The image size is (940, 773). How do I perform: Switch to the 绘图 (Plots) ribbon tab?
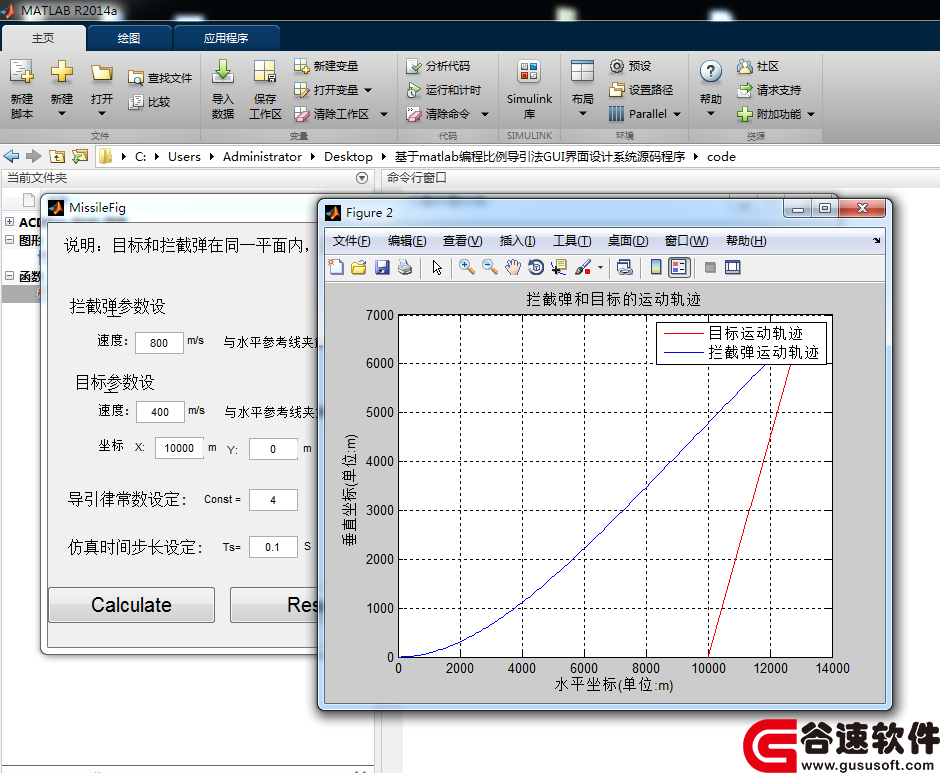129,38
